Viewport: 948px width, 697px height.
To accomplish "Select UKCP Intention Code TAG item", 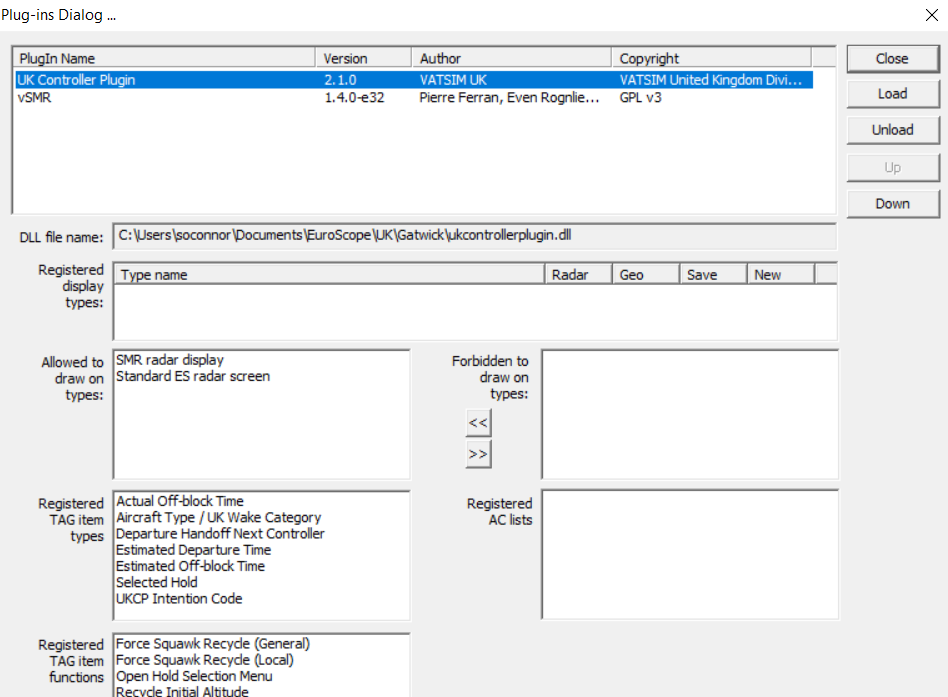I will (x=179, y=599).
